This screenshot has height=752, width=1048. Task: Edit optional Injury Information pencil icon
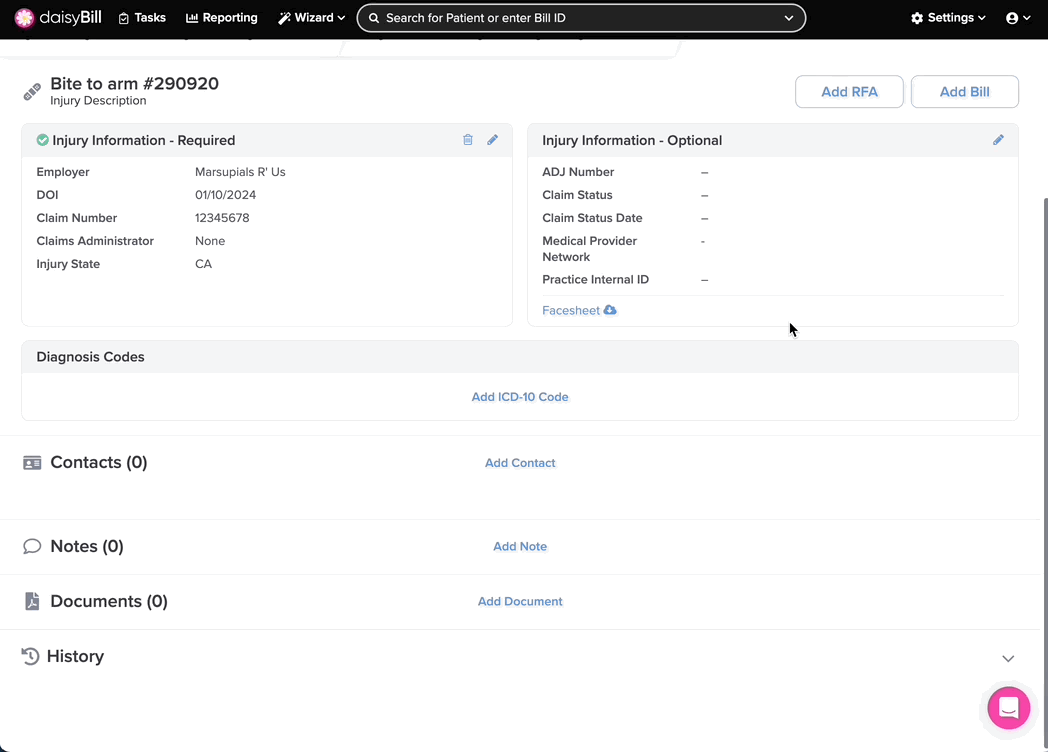(998, 140)
